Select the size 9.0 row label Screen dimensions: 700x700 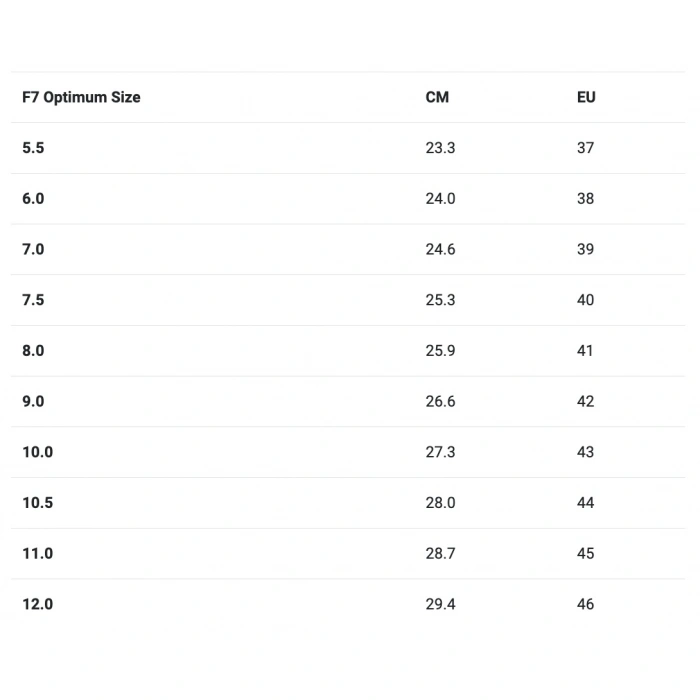coord(33,401)
